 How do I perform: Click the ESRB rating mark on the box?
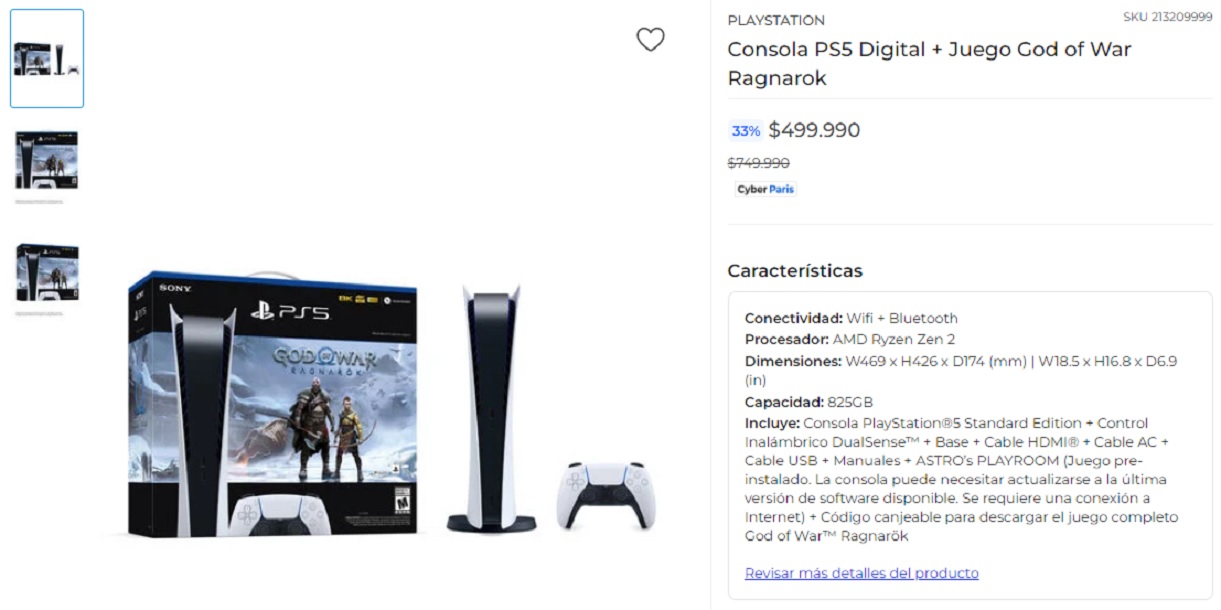point(402,500)
